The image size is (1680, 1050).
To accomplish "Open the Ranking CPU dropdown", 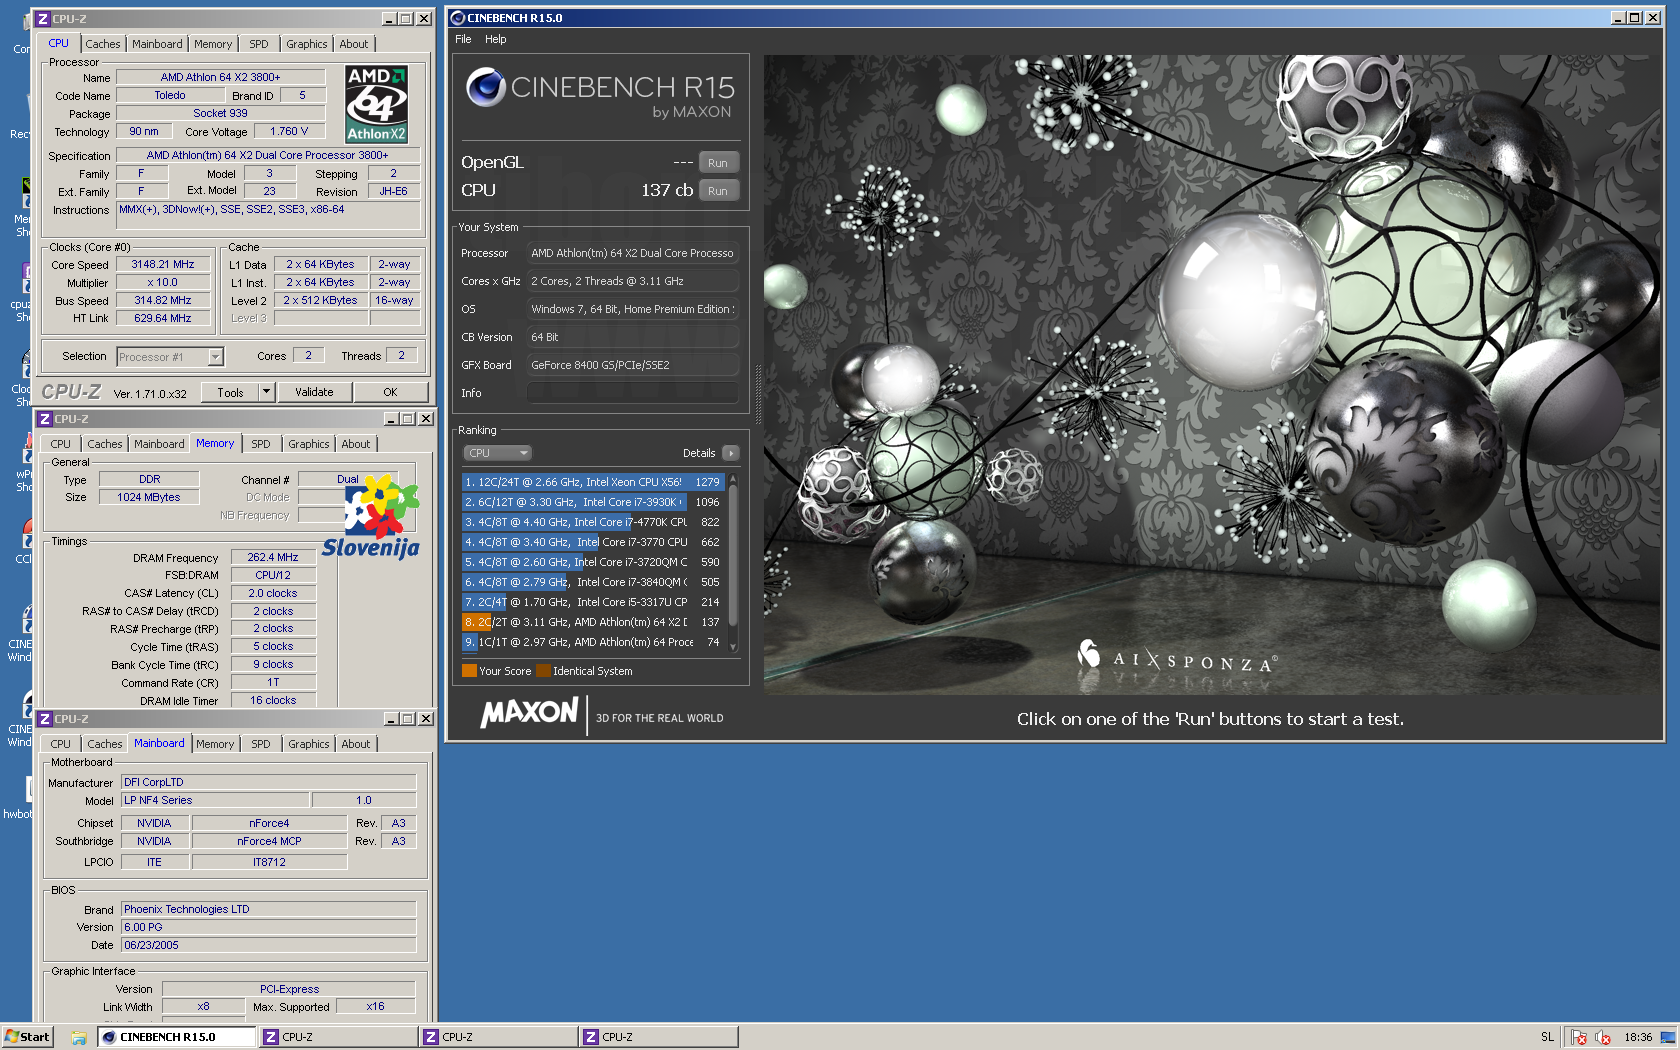I will coord(497,453).
